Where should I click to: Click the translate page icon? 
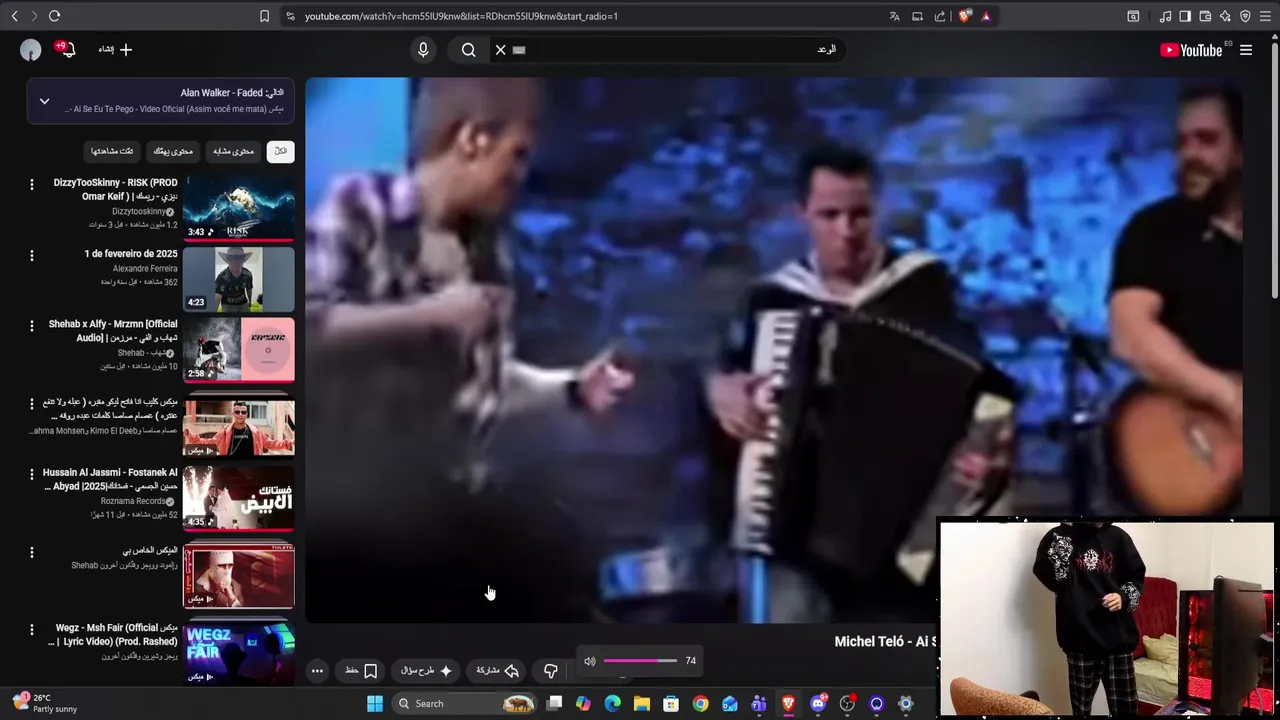coord(894,16)
